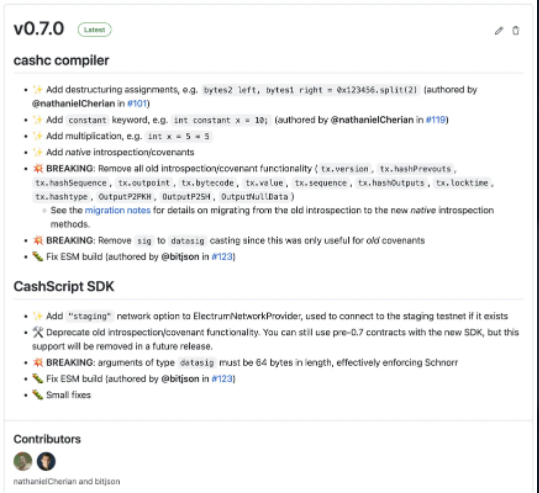Open @nathanielCherian mention in destructuring item
Screen dimensions: 539x493
coord(74,103)
